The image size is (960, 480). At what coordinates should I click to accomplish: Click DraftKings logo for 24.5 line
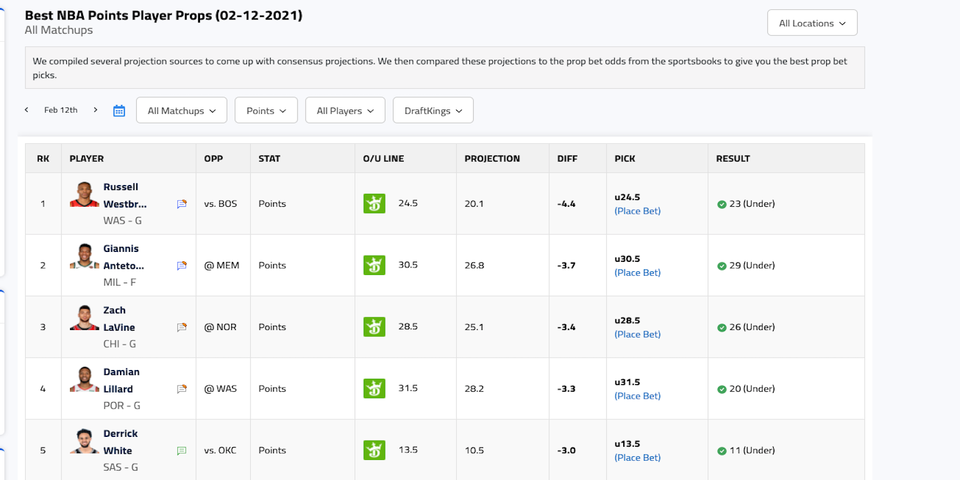[374, 203]
